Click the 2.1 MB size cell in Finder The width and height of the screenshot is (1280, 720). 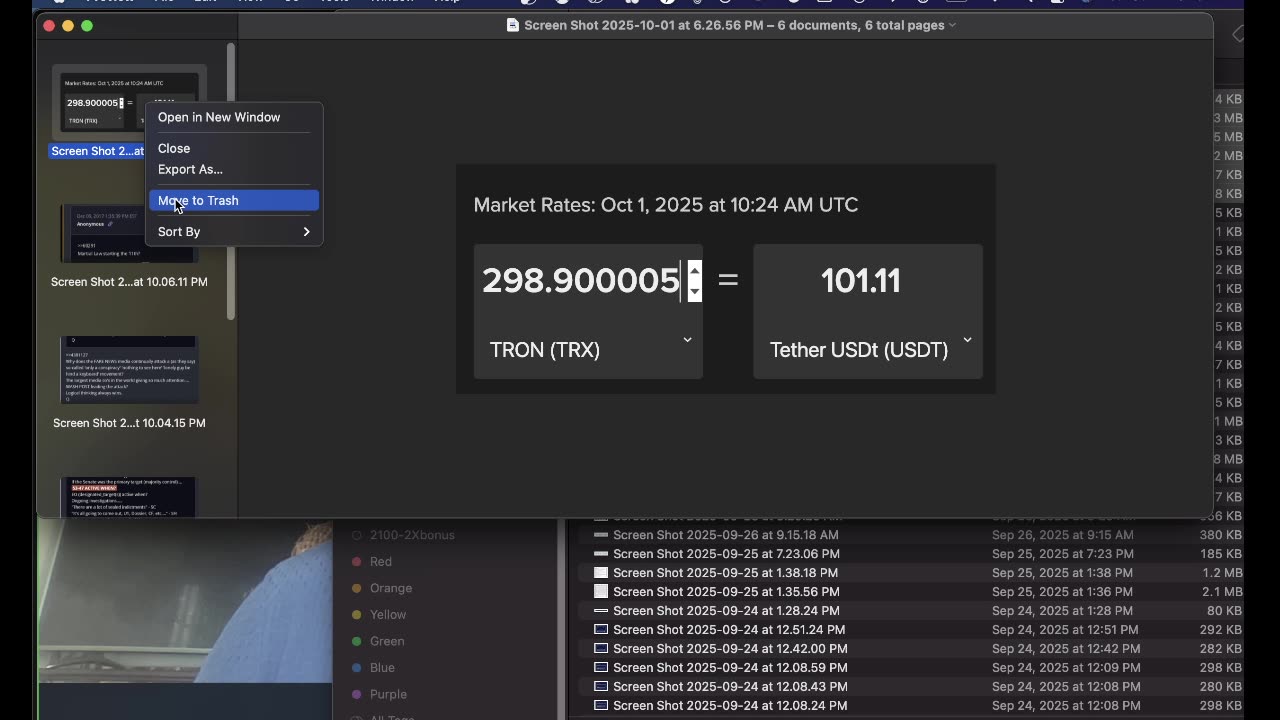(x=1222, y=592)
